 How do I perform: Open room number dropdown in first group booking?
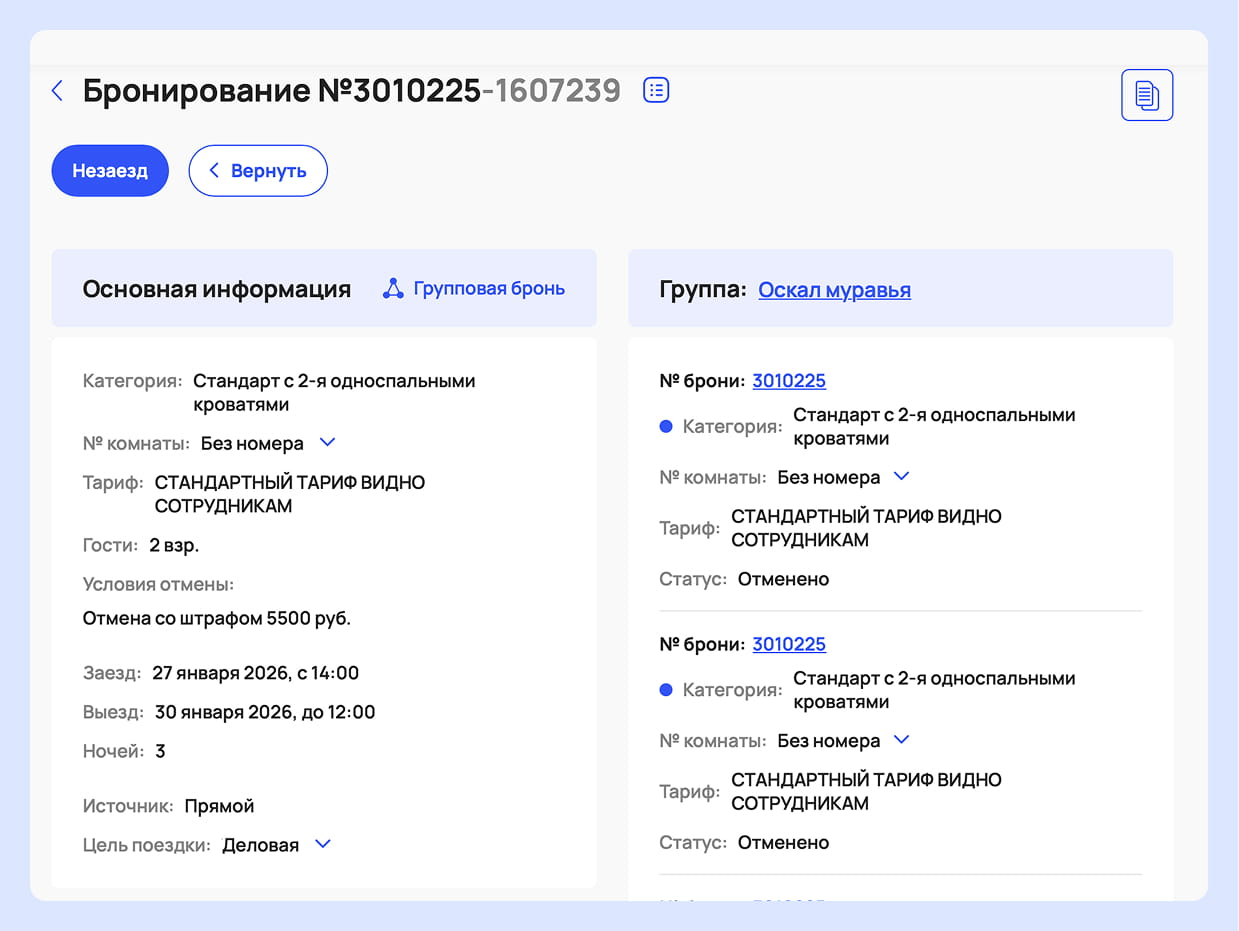click(x=901, y=477)
